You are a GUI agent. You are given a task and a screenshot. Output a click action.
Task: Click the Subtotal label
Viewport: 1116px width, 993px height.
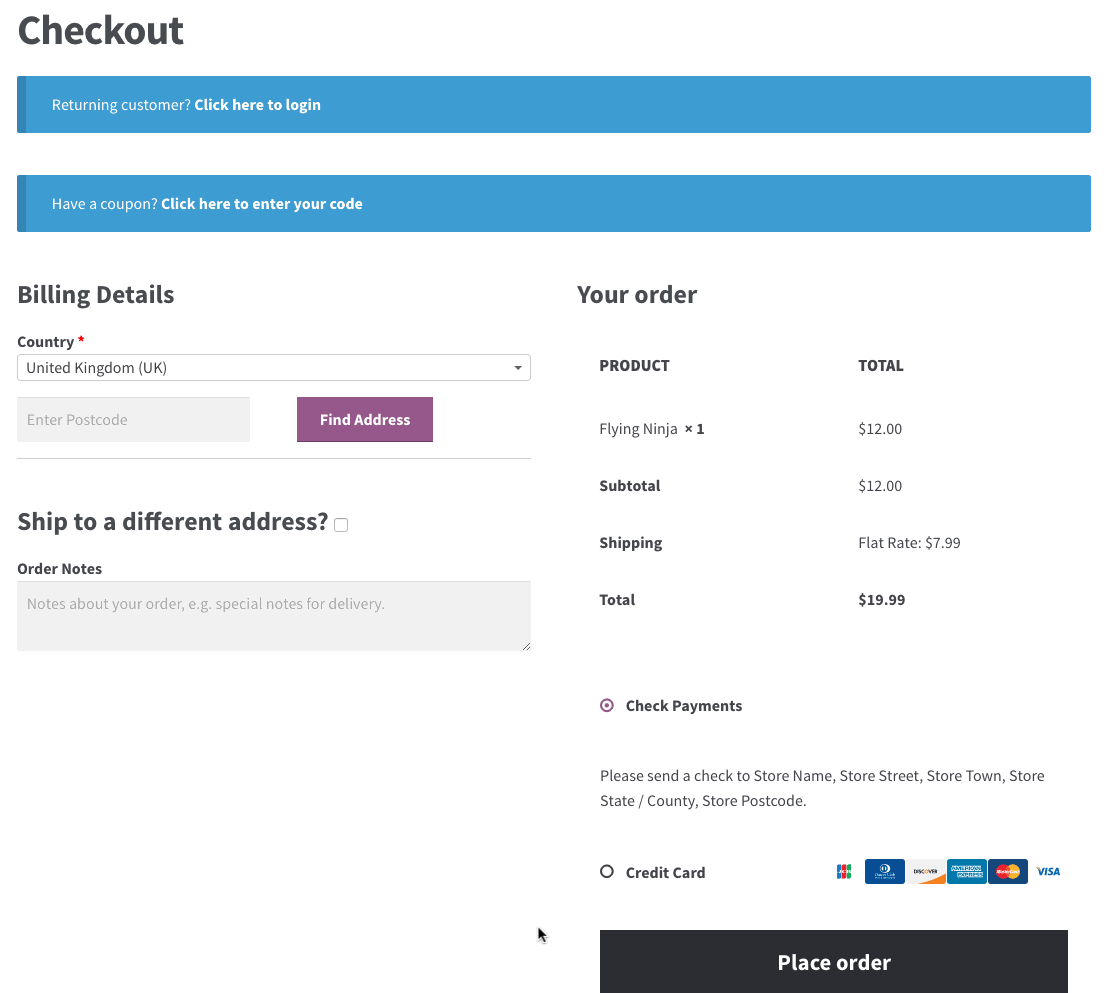click(630, 485)
